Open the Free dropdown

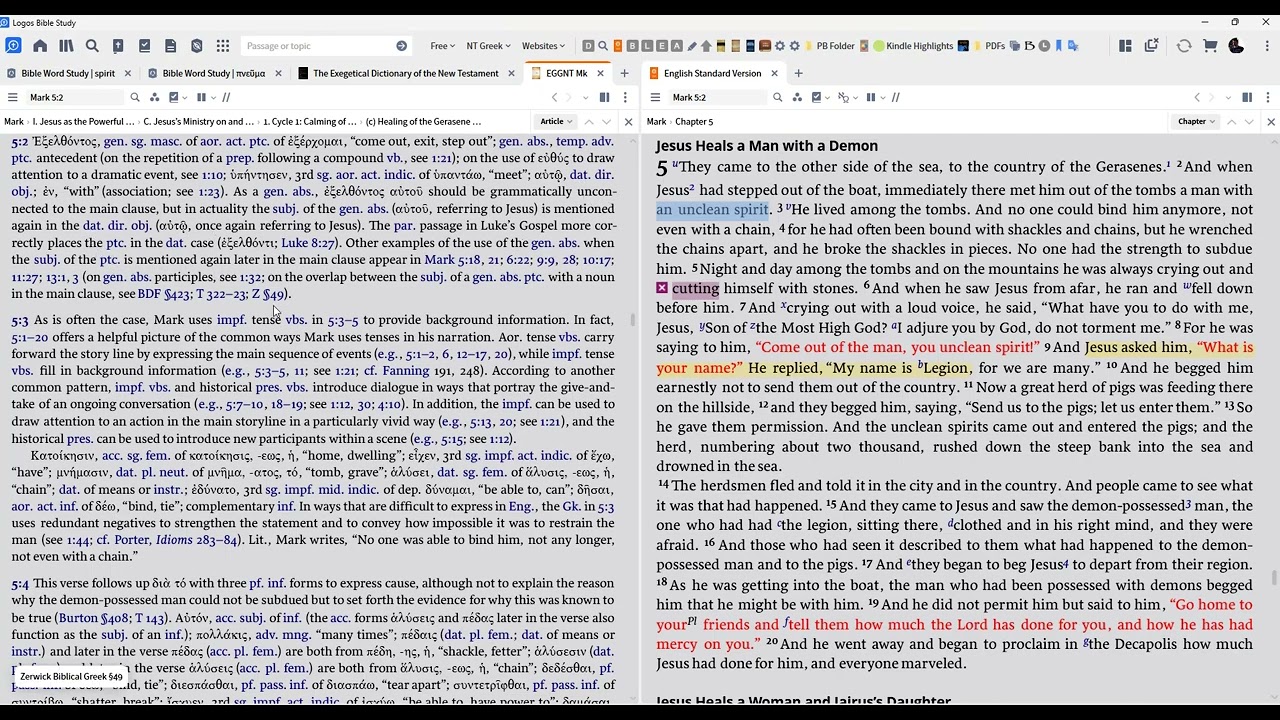(442, 46)
